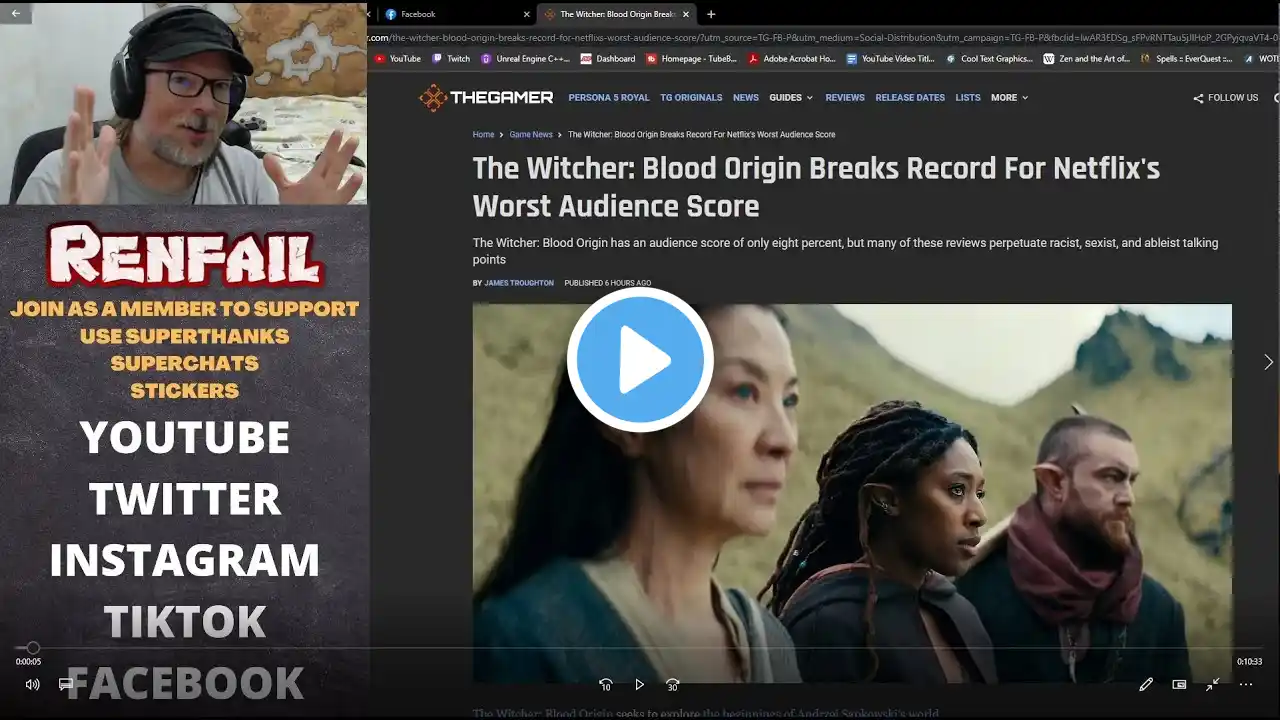
Task: Close The Witcher: Blood Origin tab
Action: click(x=686, y=14)
